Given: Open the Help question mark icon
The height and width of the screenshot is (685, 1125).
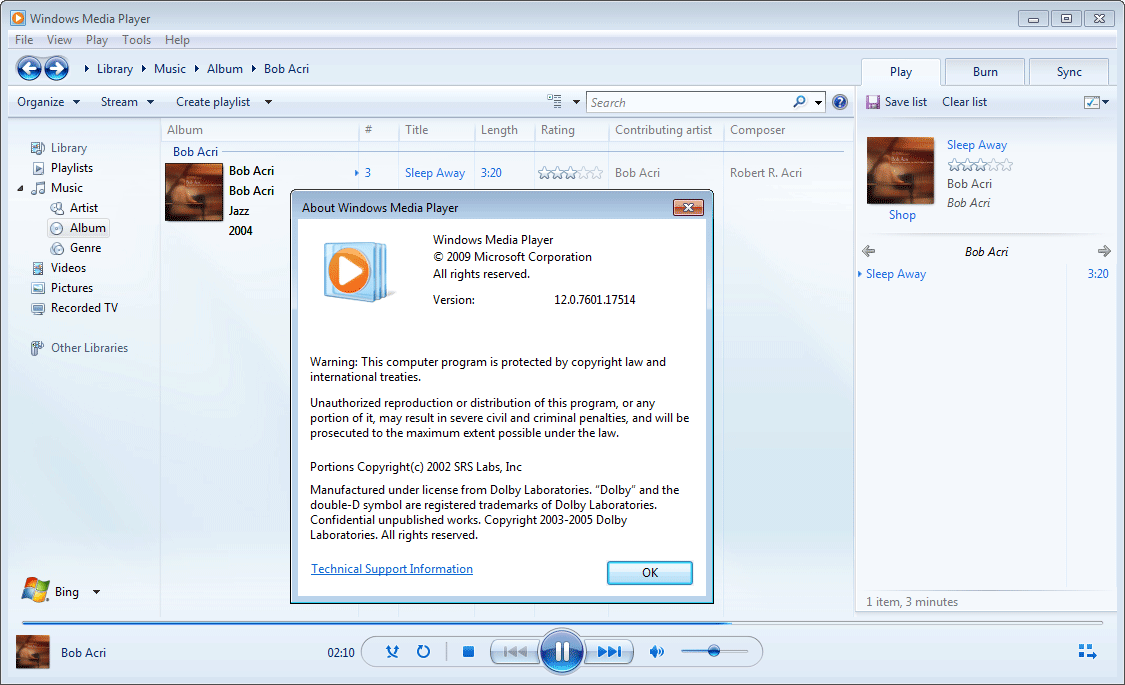Looking at the screenshot, I should click(839, 102).
